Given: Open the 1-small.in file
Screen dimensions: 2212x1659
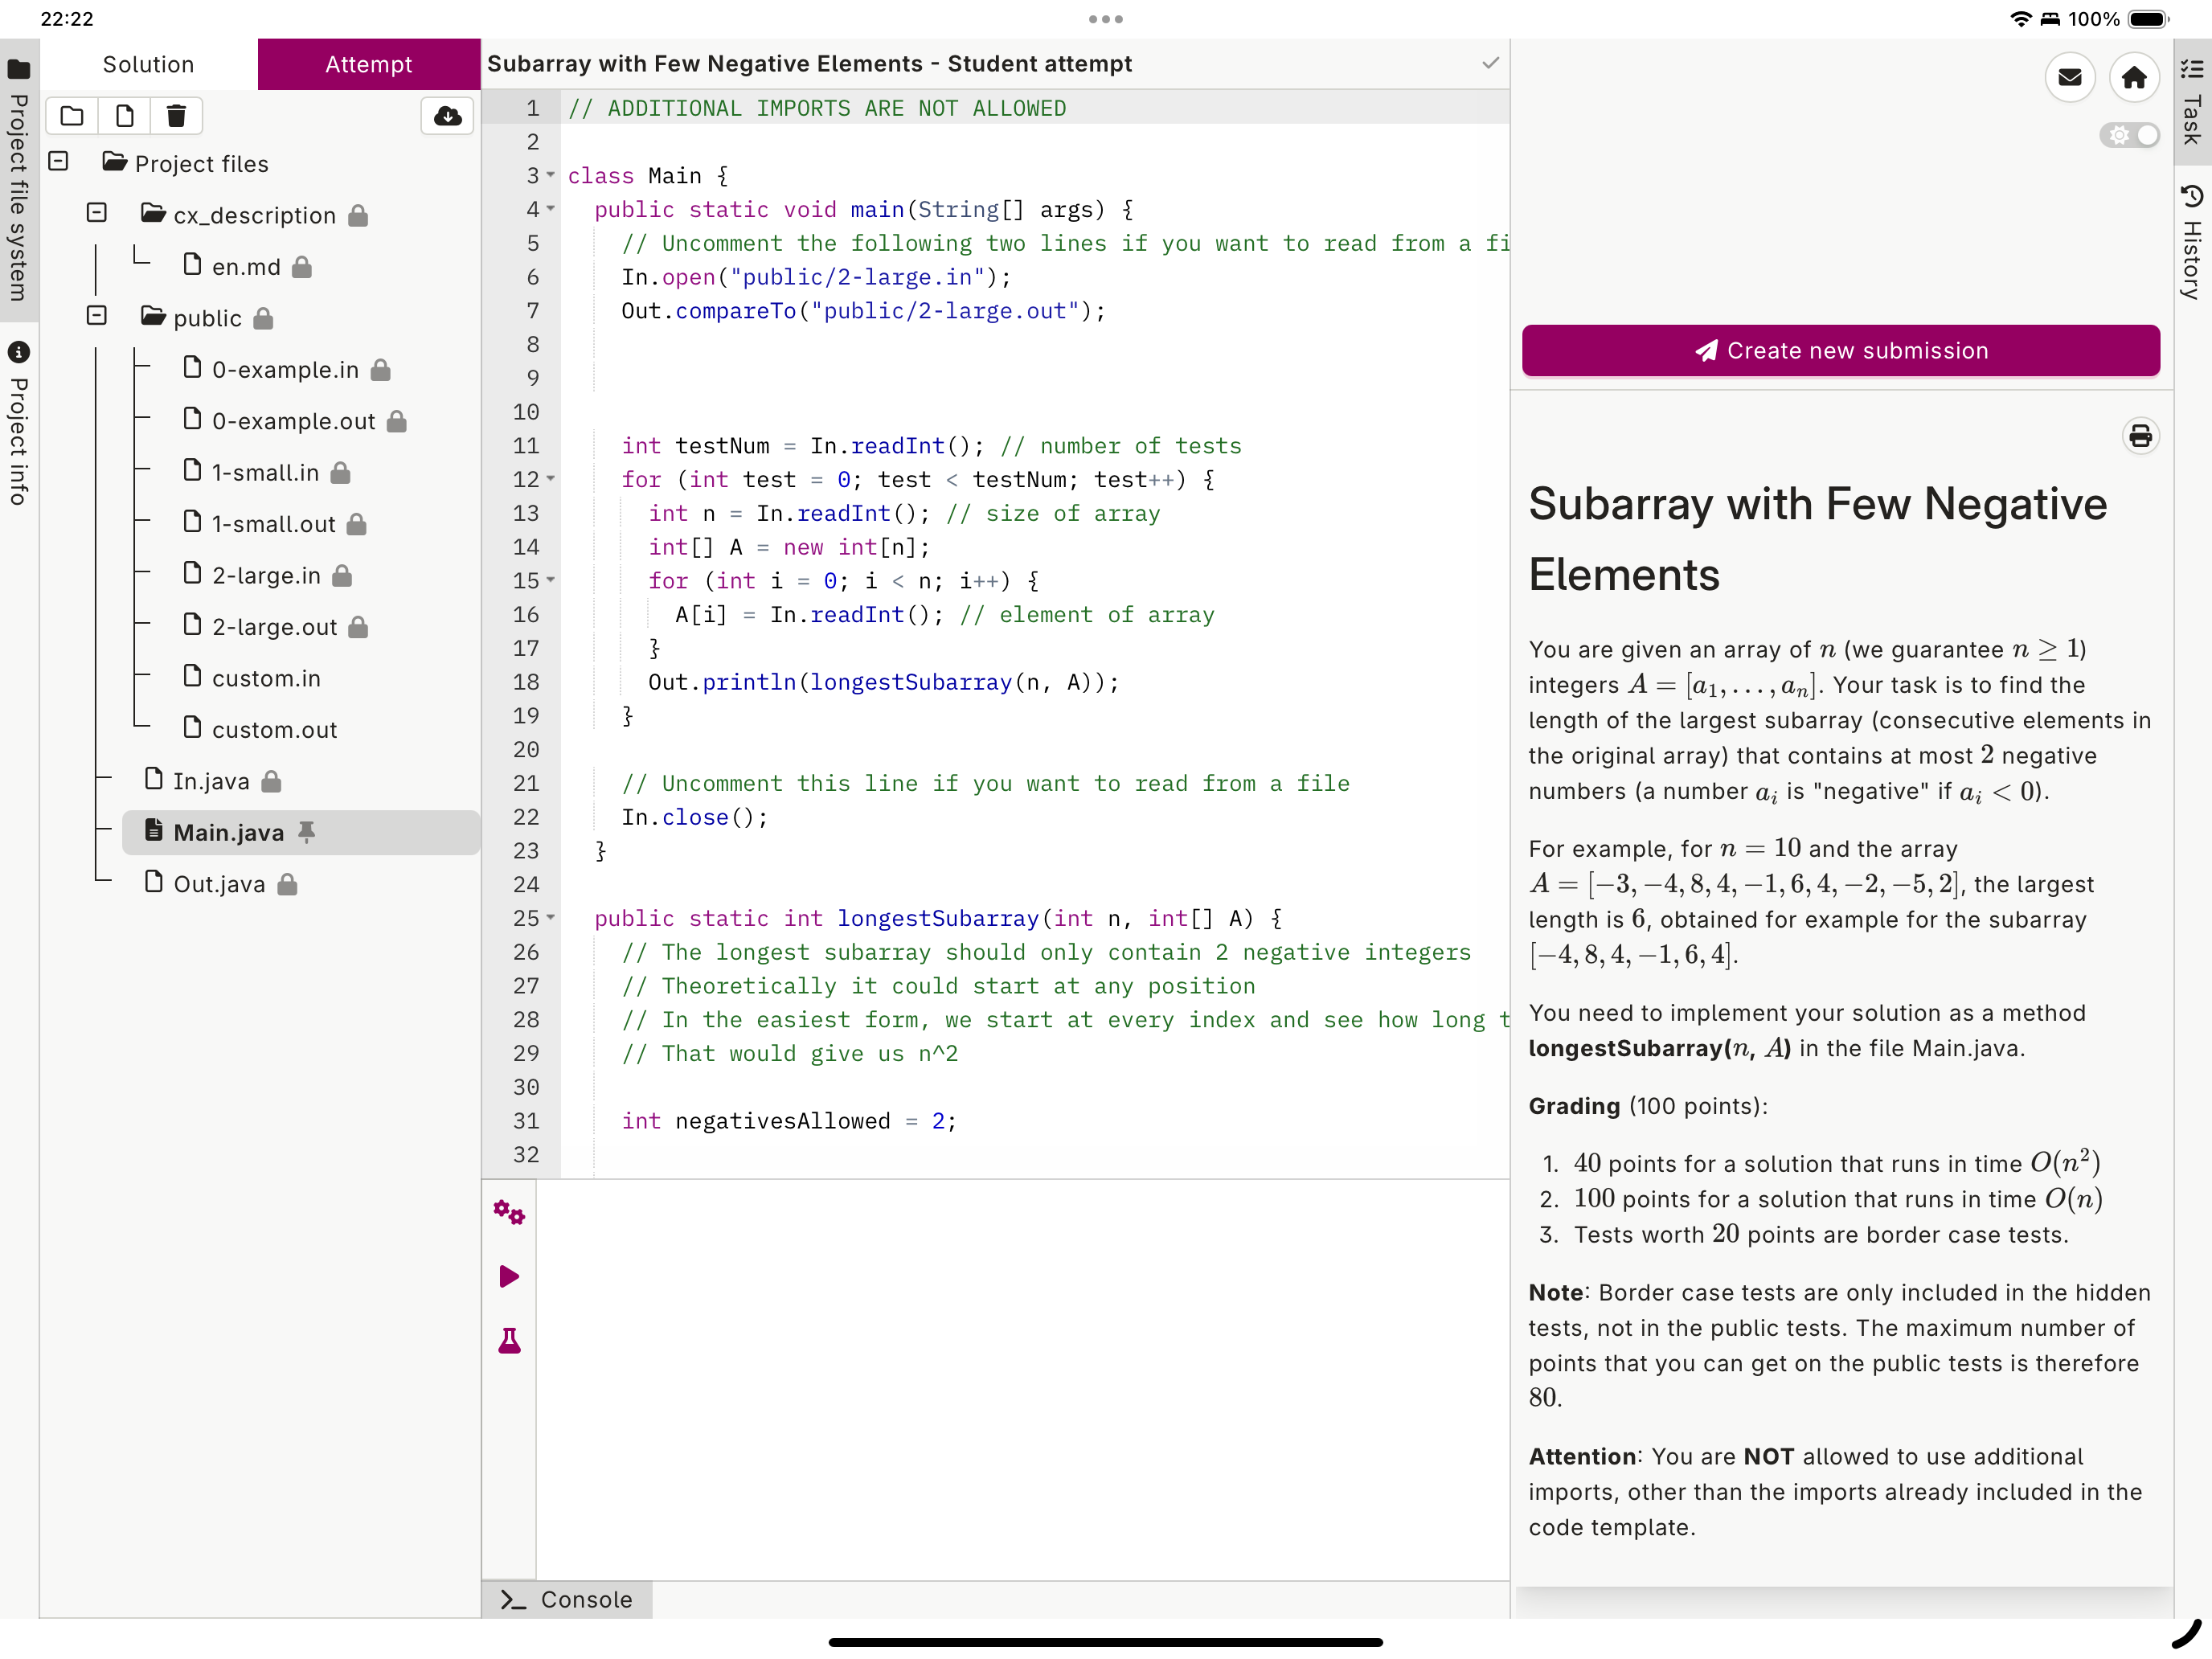Looking at the screenshot, I should point(265,472).
